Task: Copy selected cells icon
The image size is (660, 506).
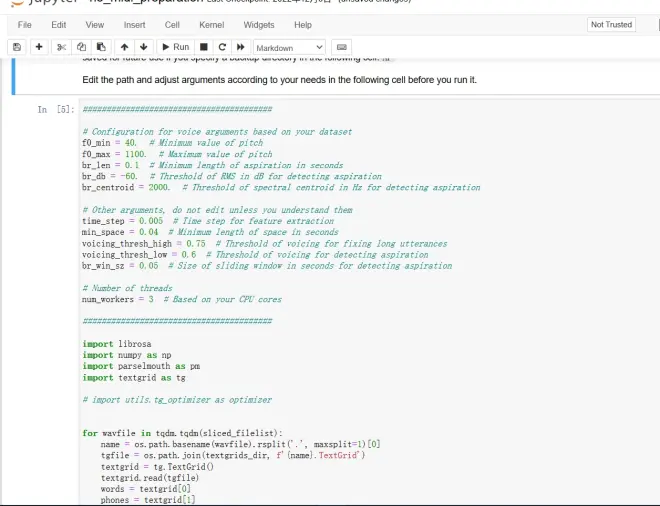Action: 81,47
